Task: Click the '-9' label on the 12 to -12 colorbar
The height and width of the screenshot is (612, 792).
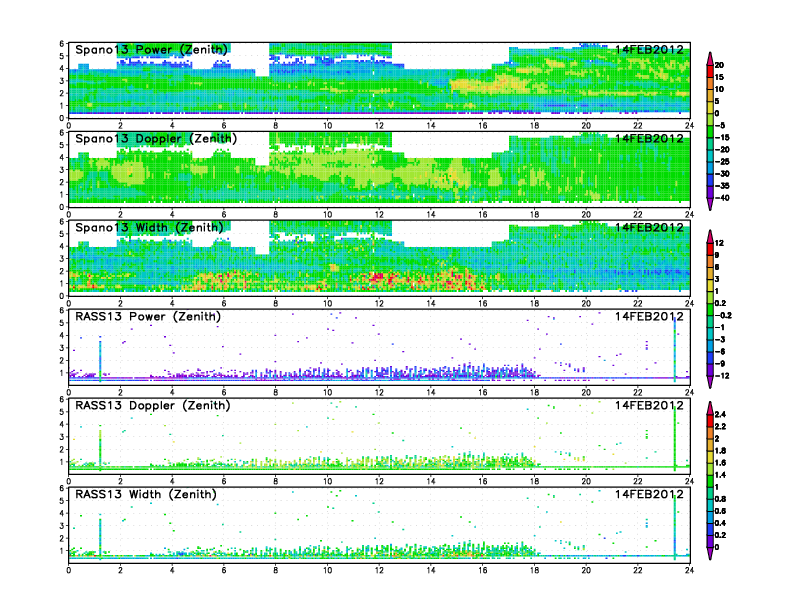Action: 720,364
